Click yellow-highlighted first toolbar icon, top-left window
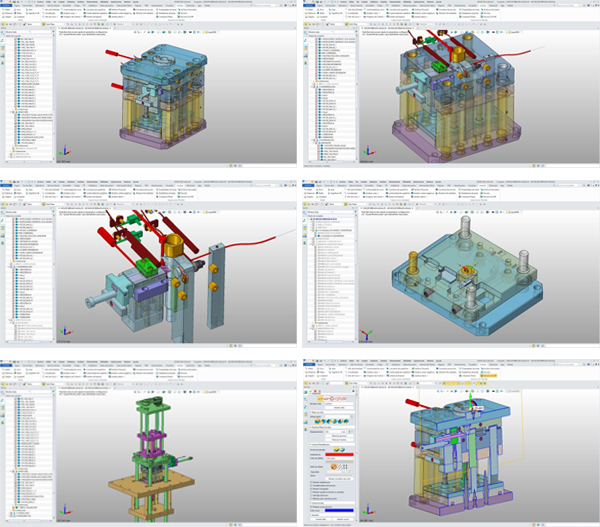Viewport: 600px width, 527px height. tap(3, 24)
